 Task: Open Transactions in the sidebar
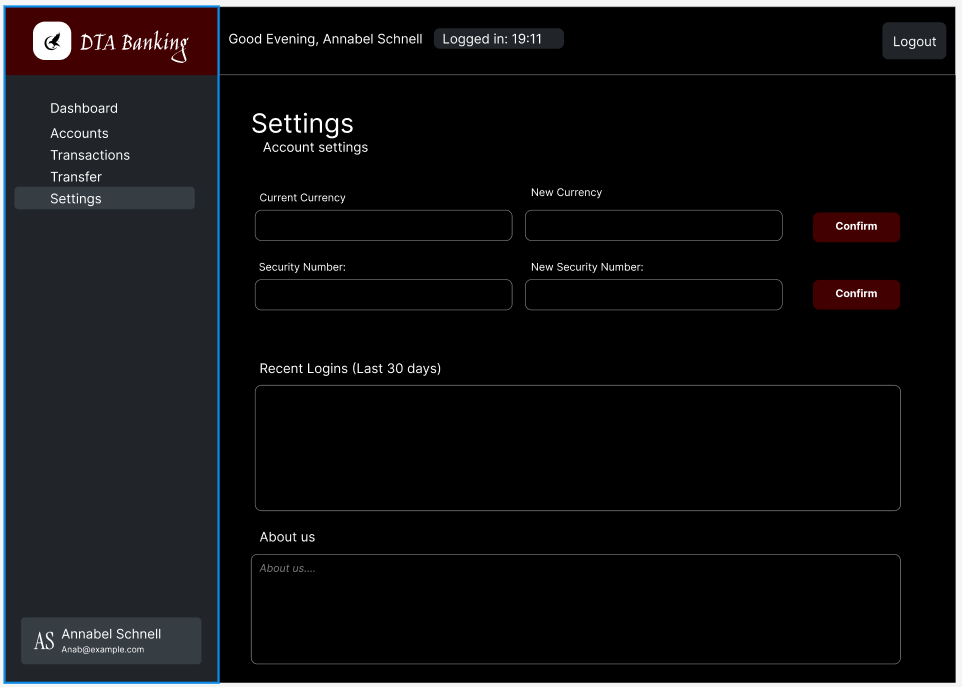[90, 155]
